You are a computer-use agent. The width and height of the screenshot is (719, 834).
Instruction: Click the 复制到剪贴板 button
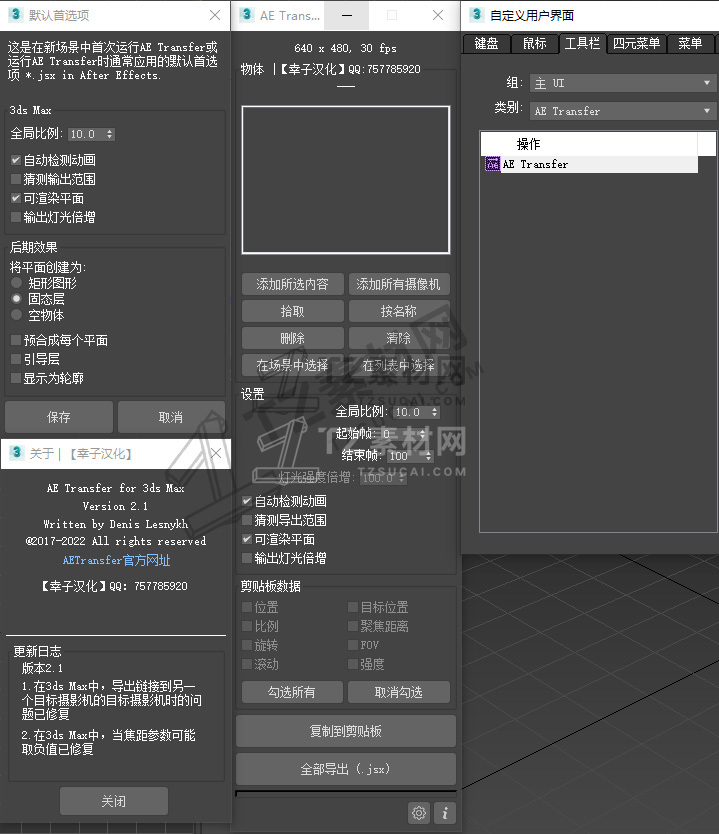346,731
